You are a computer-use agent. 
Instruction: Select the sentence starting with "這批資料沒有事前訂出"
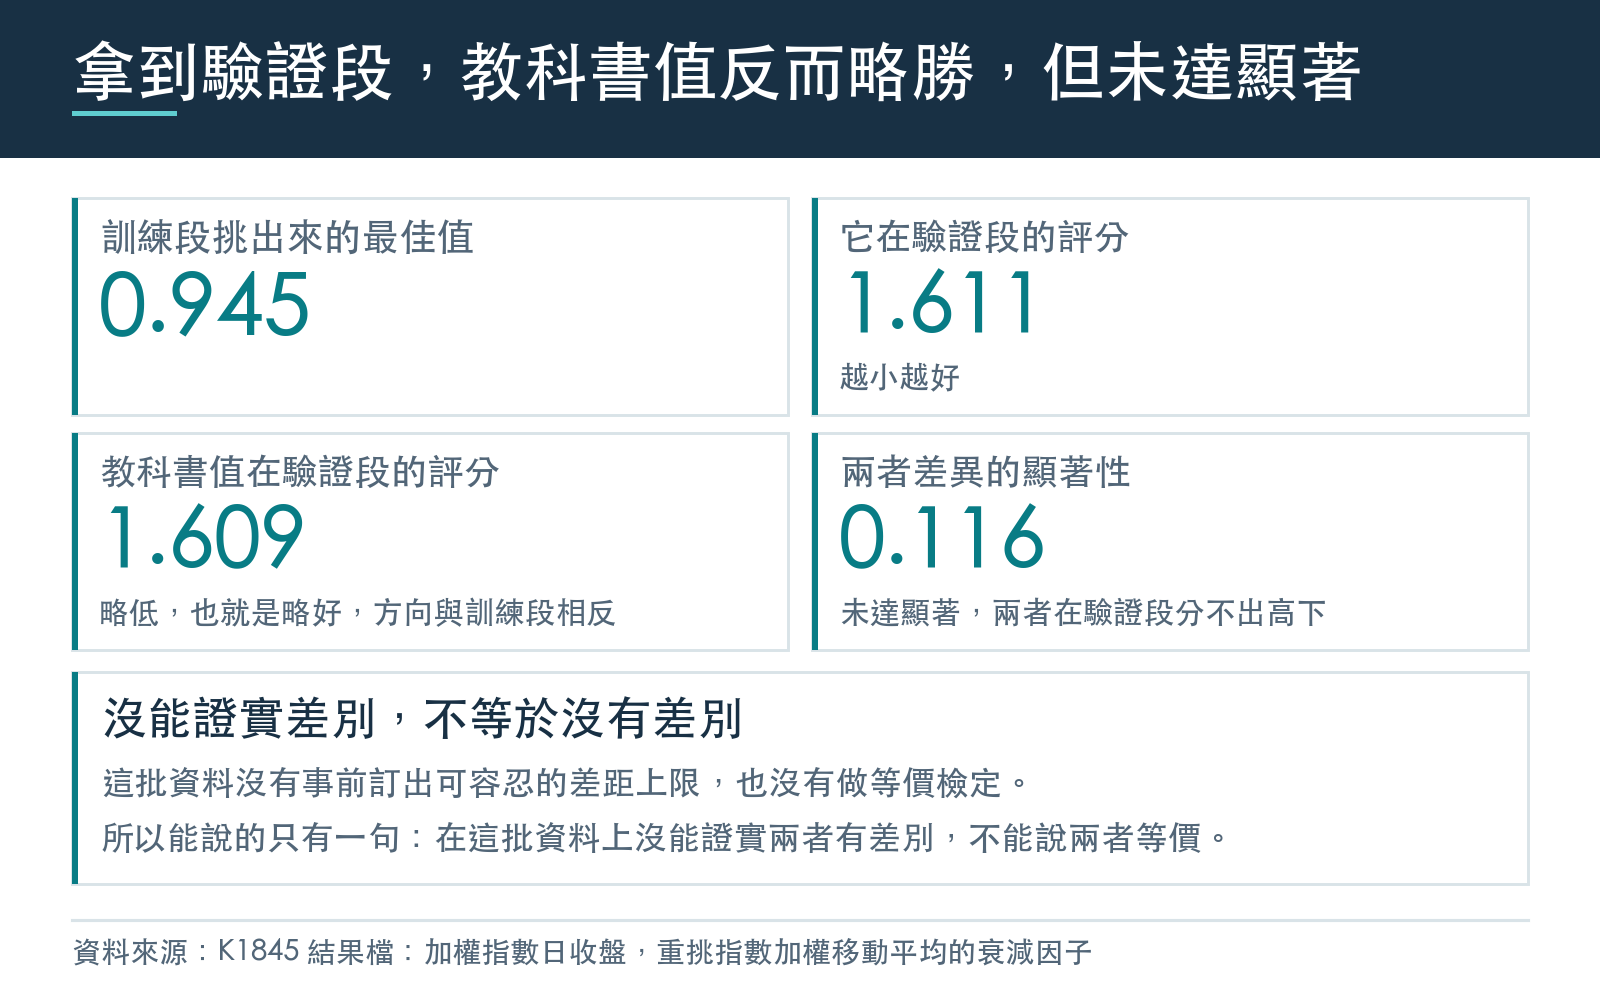566,782
